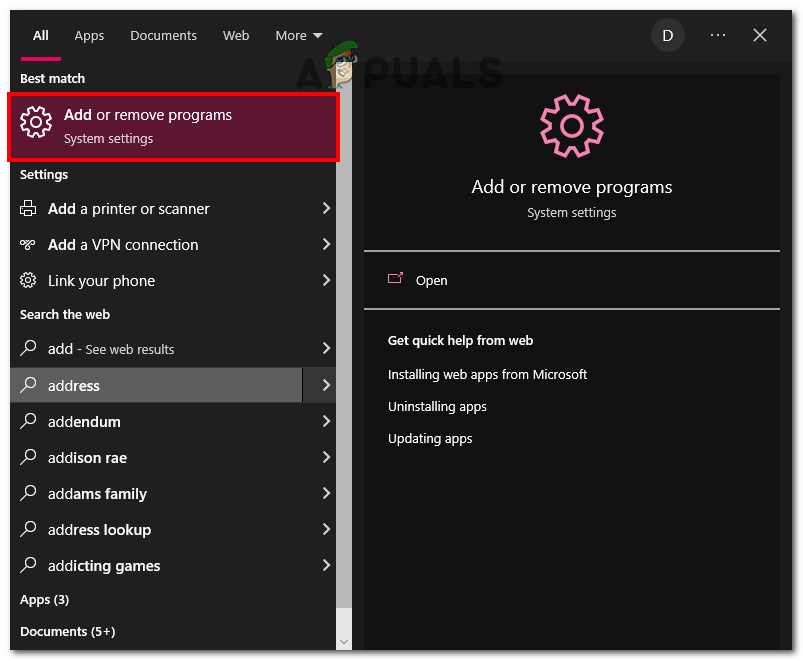Click the printer icon for Add a printer
This screenshot has width=803, height=661.
28,208
